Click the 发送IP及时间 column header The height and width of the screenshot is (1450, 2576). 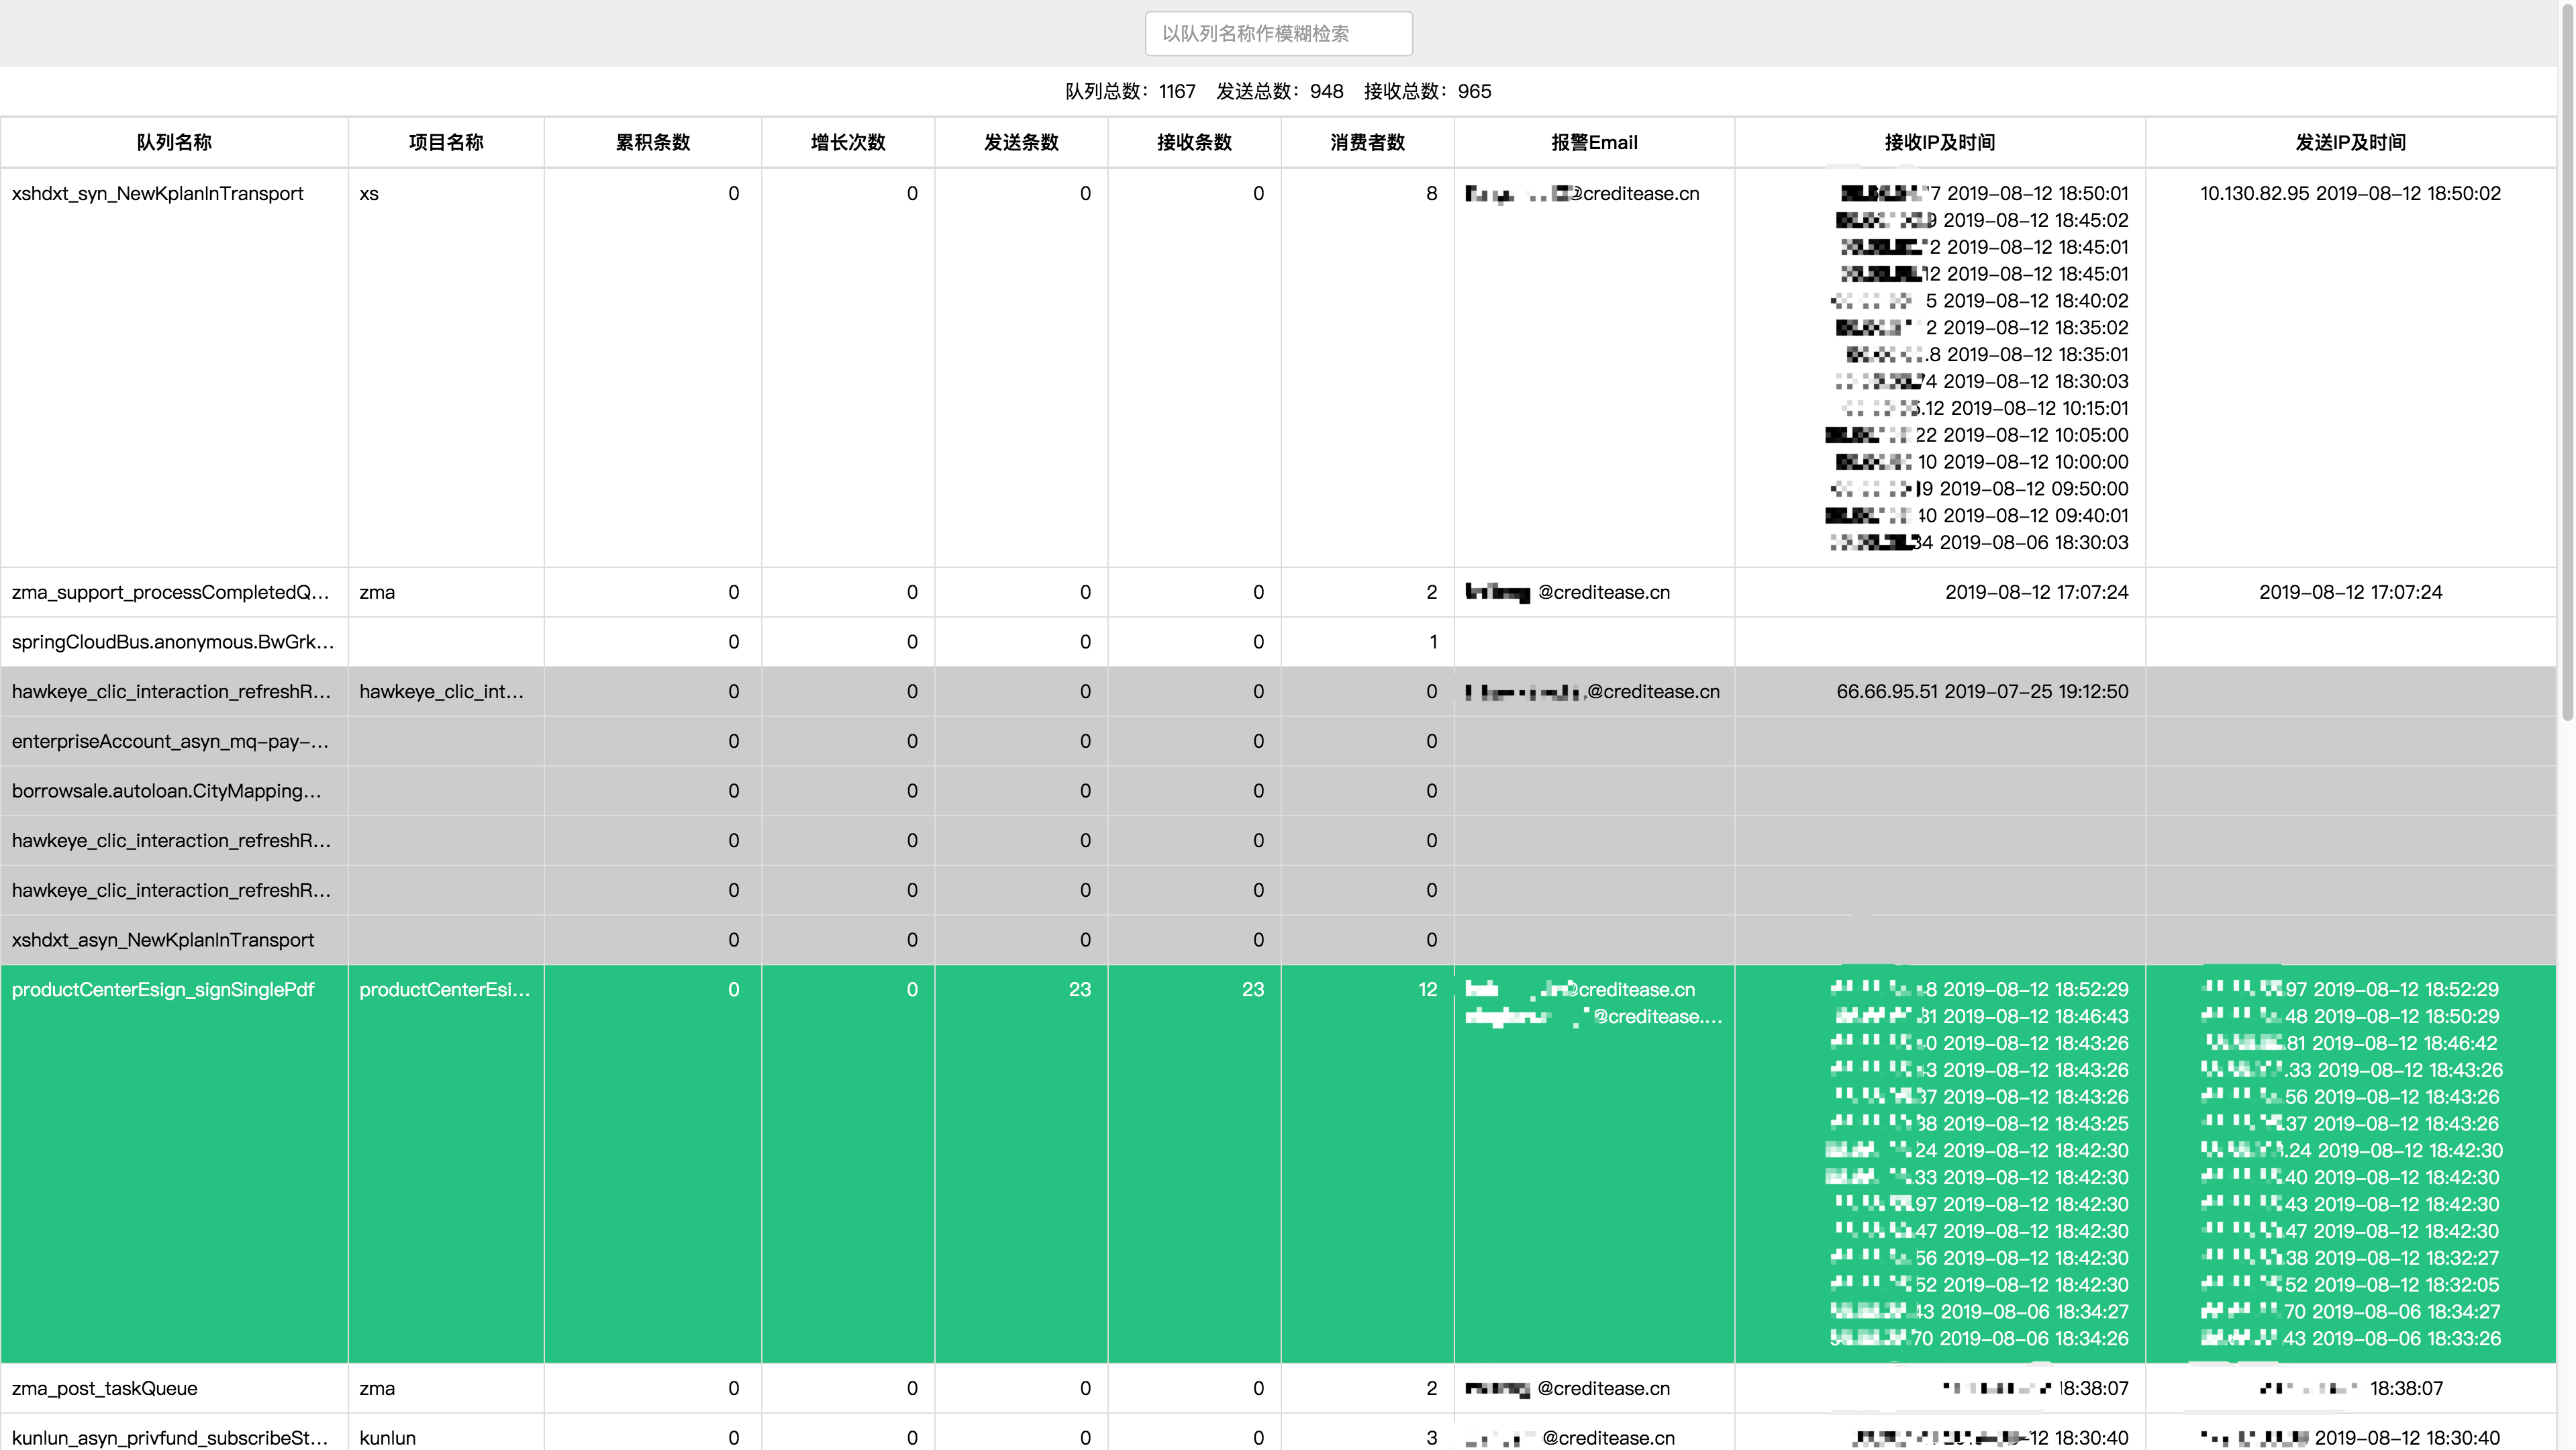[x=2350, y=142]
